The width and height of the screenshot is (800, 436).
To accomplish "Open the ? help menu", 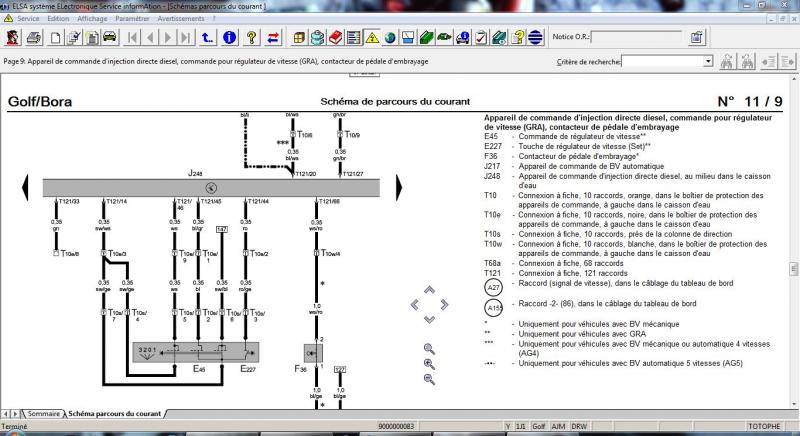I will pos(214,18).
